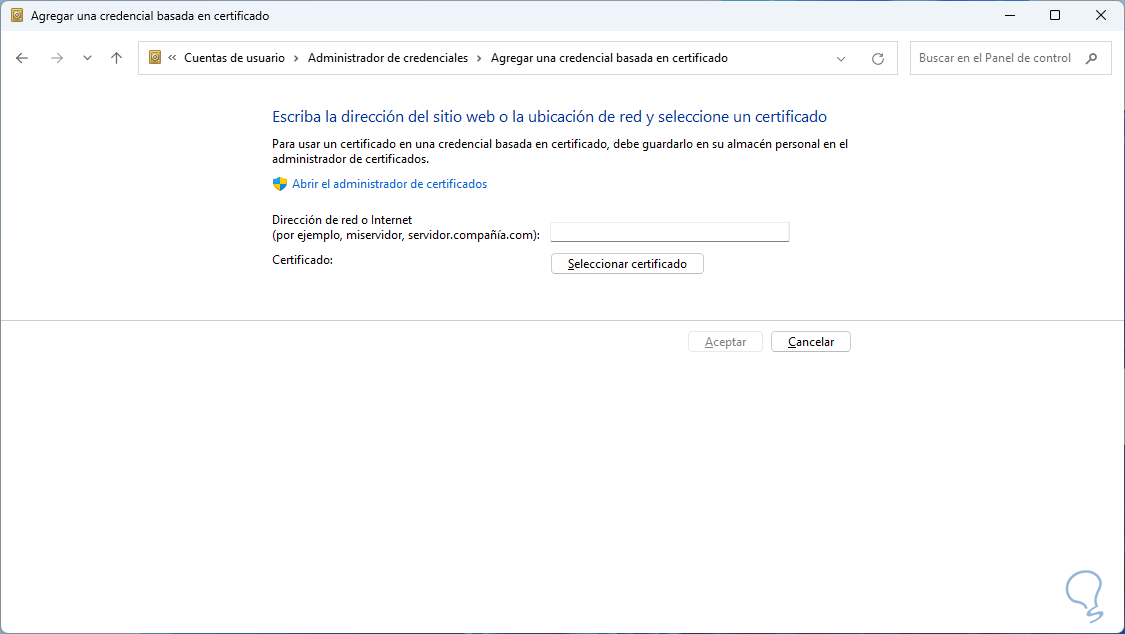Image resolution: width=1125 pixels, height=634 pixels.
Task: Open Cuentas de usuario breadcrumb
Action: click(x=234, y=58)
